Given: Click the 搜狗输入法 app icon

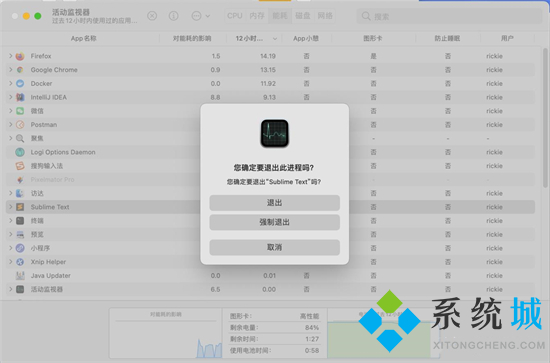Looking at the screenshot, I should point(20,166).
